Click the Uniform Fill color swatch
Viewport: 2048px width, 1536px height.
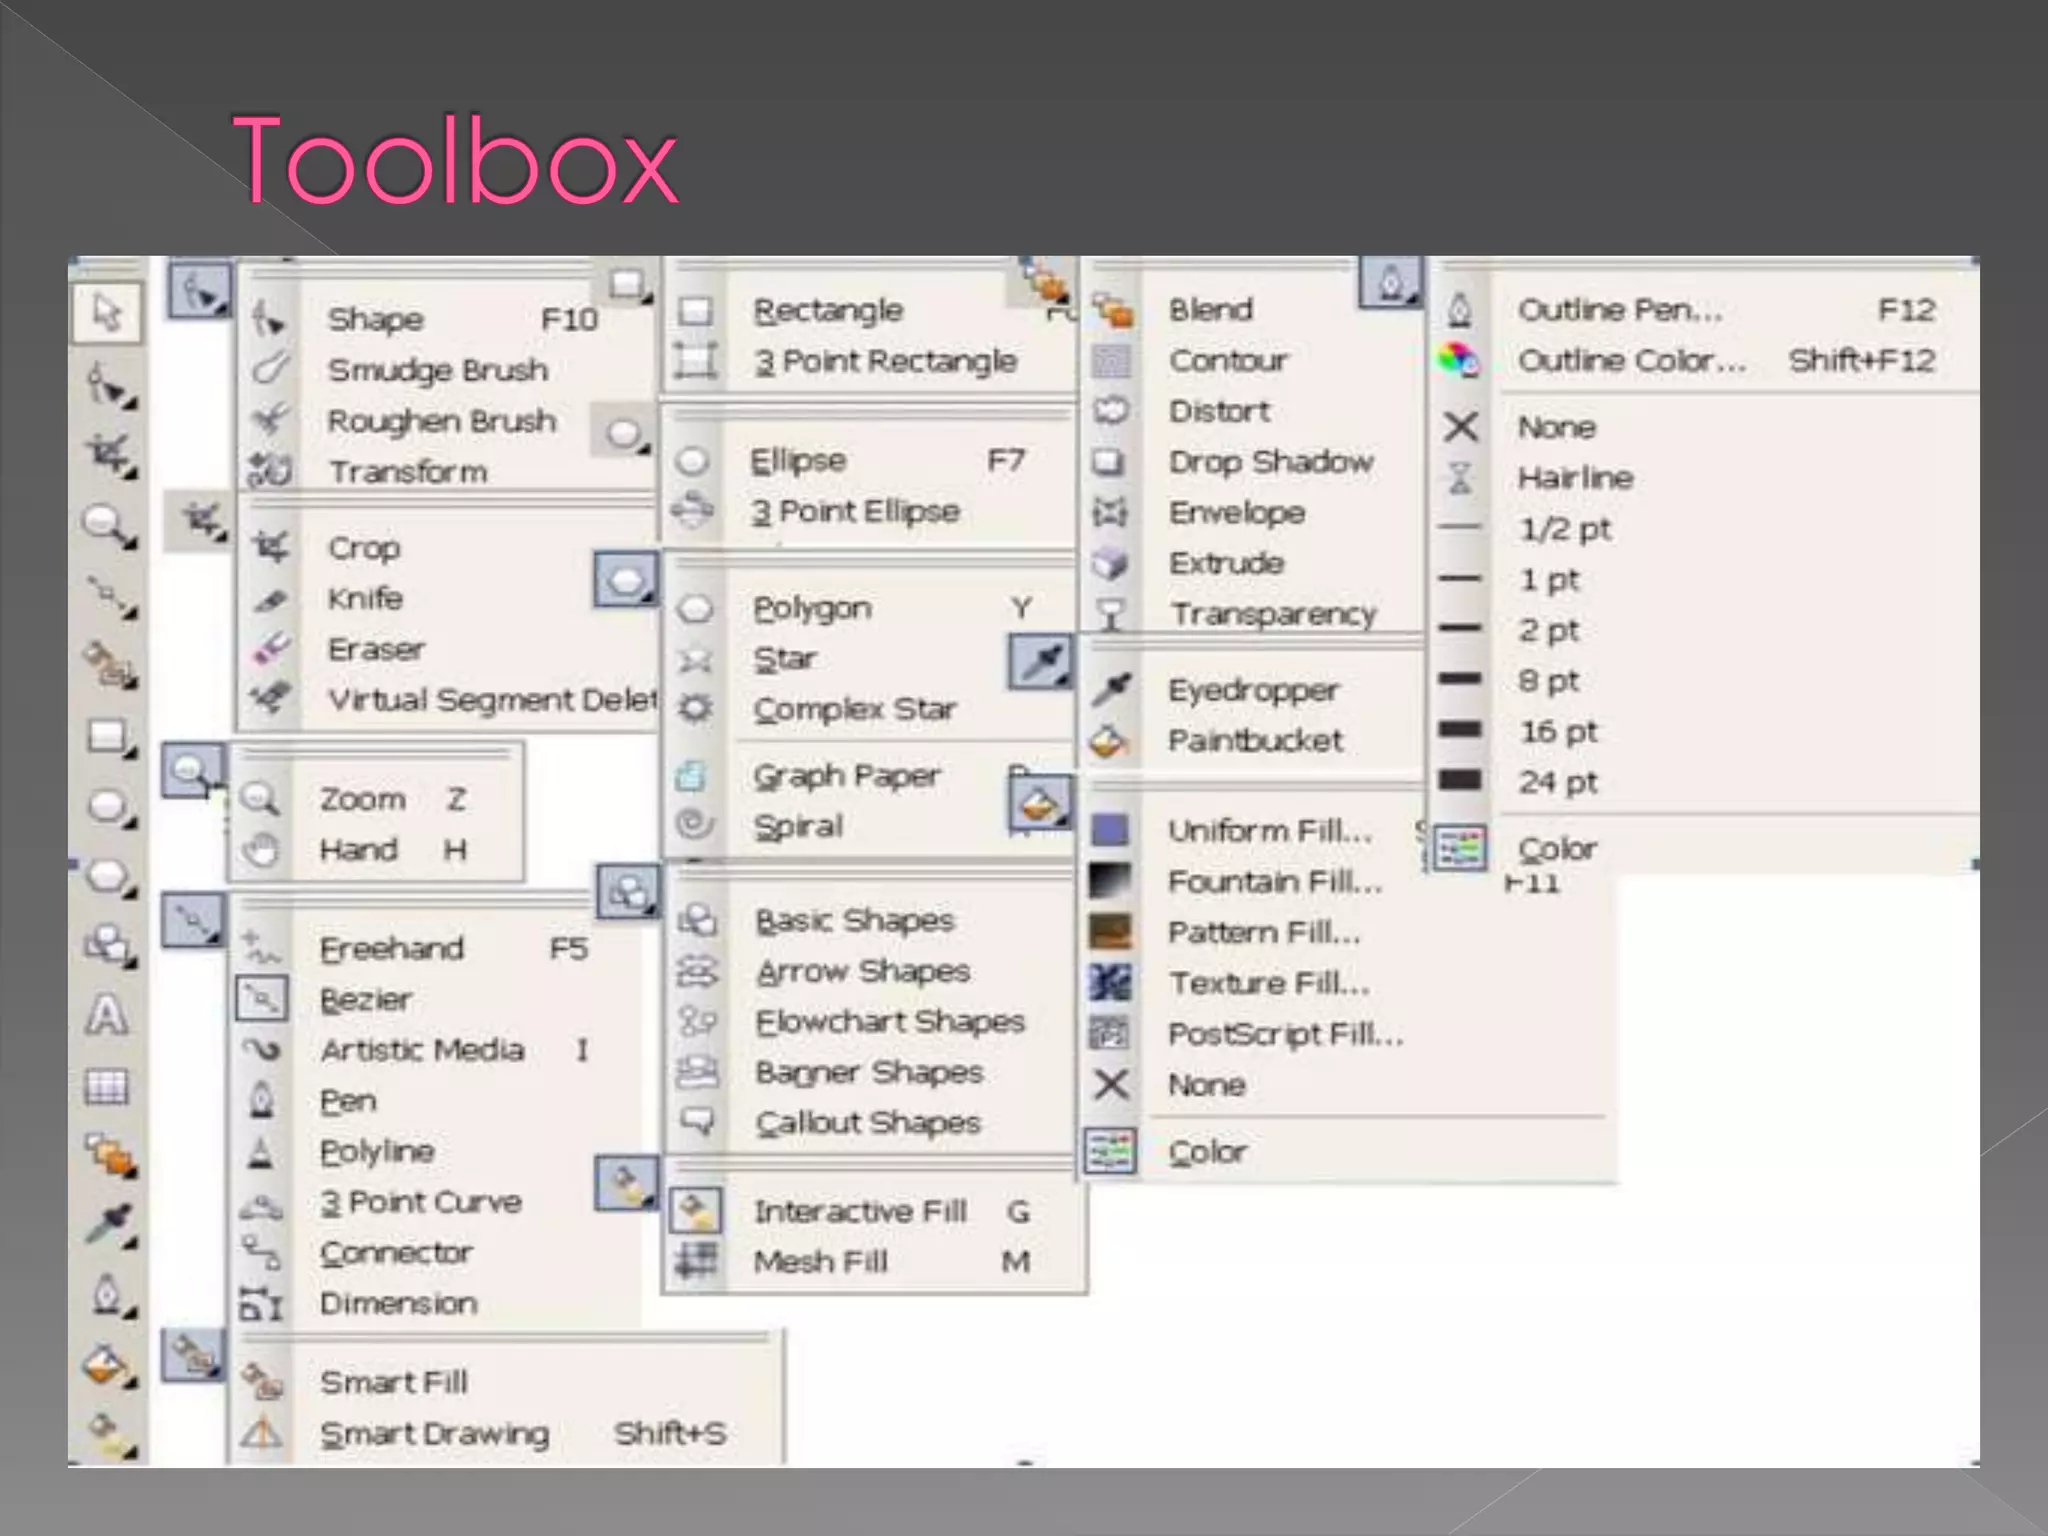(1110, 830)
